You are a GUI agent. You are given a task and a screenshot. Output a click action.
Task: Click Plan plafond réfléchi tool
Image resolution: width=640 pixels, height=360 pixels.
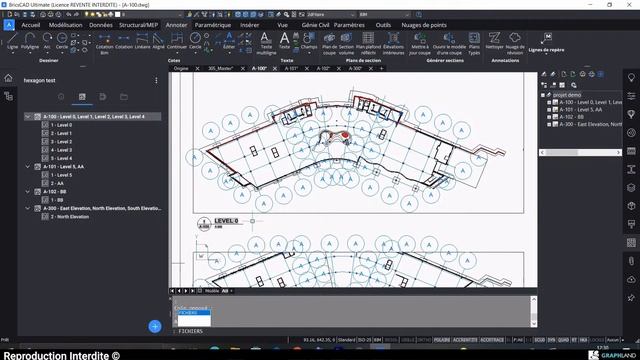368,43
